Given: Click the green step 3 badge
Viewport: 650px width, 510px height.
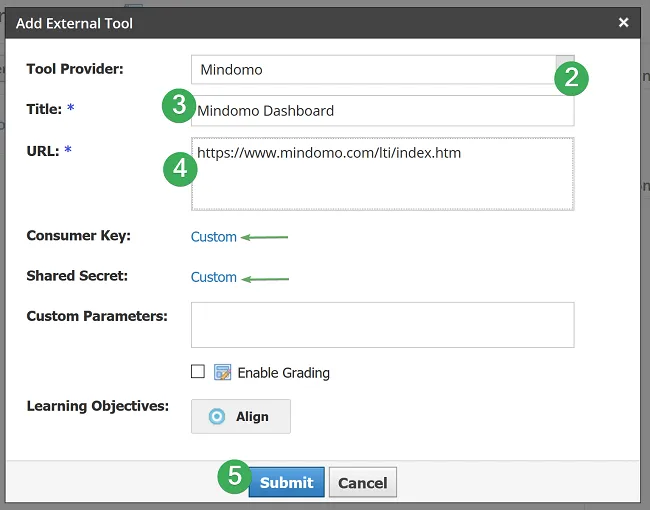Looking at the screenshot, I should pos(178,106).
